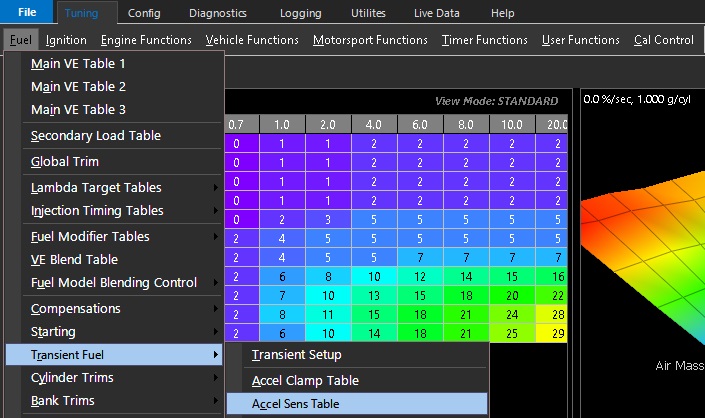
Task: Open the Accel Clamp Table
Action: [x=305, y=380]
